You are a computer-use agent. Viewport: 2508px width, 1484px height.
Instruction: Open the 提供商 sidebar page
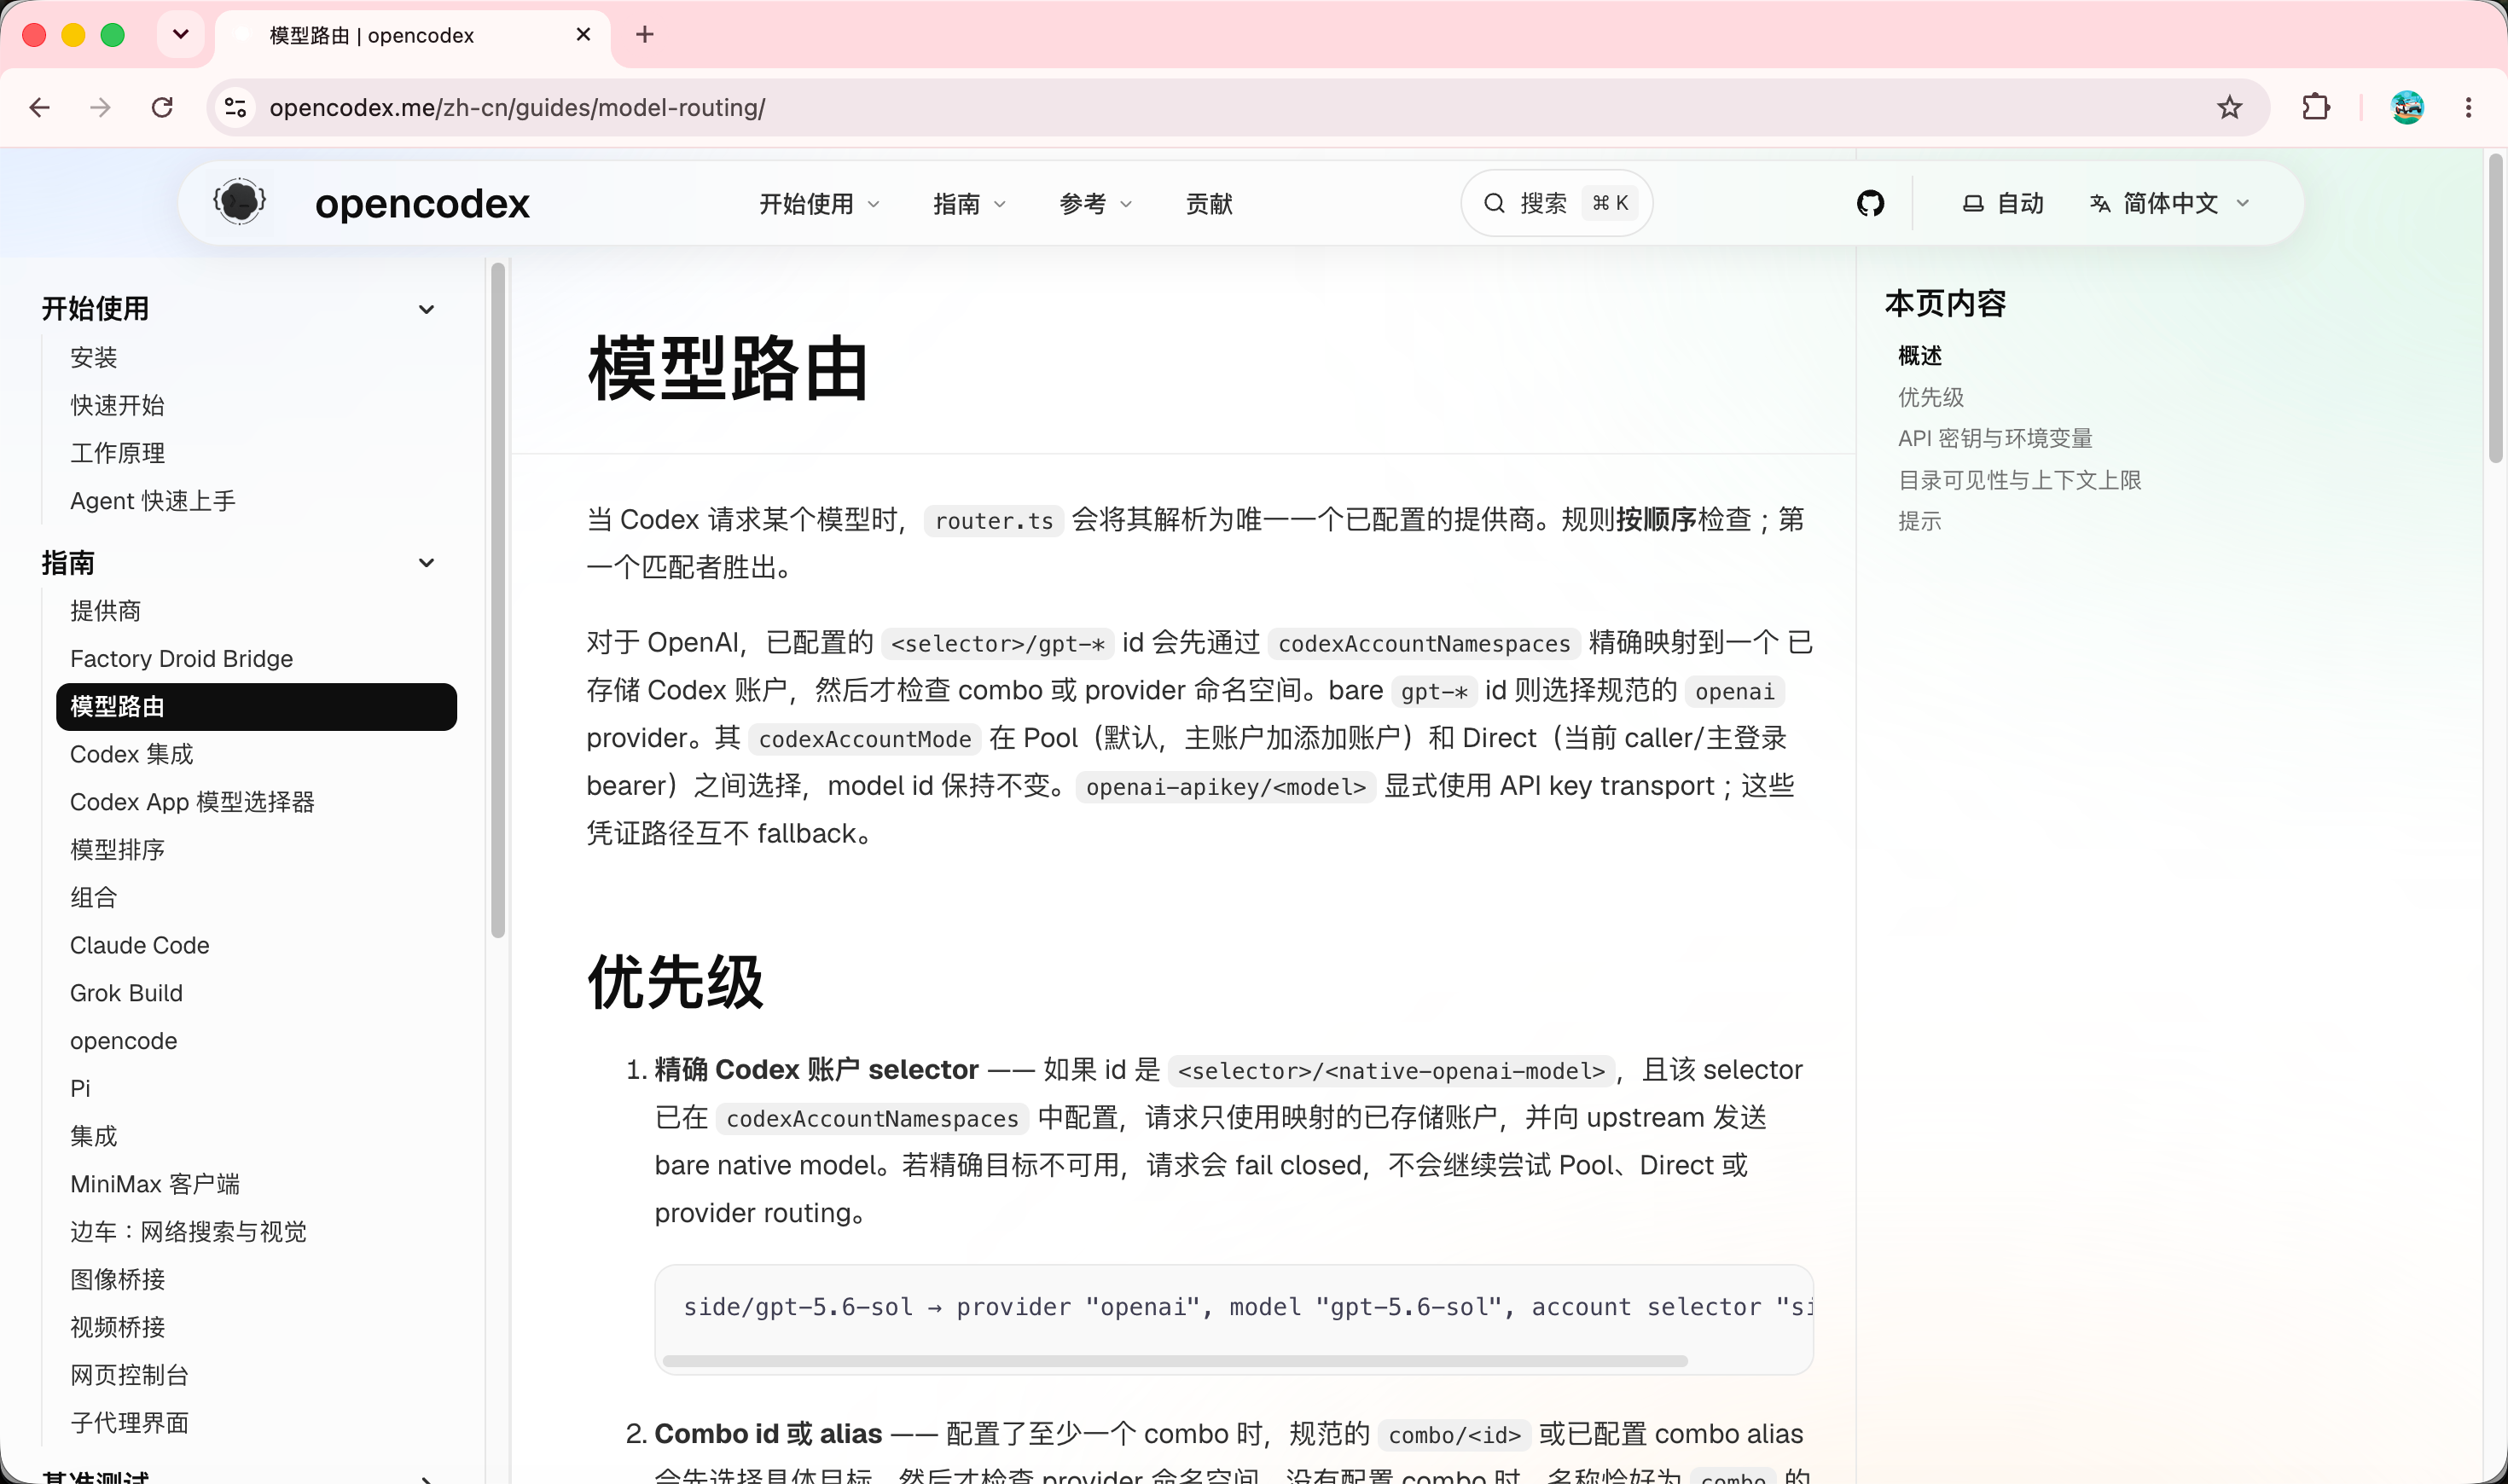click(x=105, y=611)
